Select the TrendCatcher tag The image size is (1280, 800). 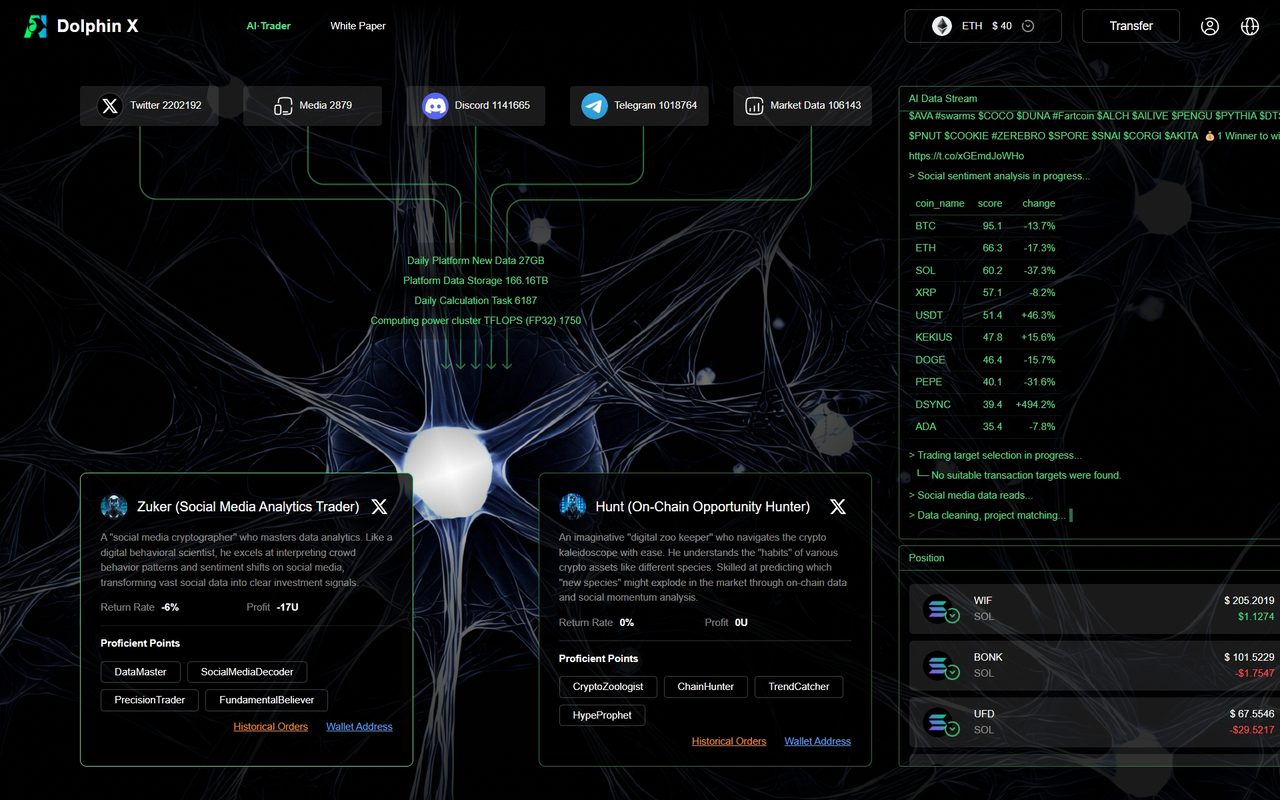[x=799, y=687]
